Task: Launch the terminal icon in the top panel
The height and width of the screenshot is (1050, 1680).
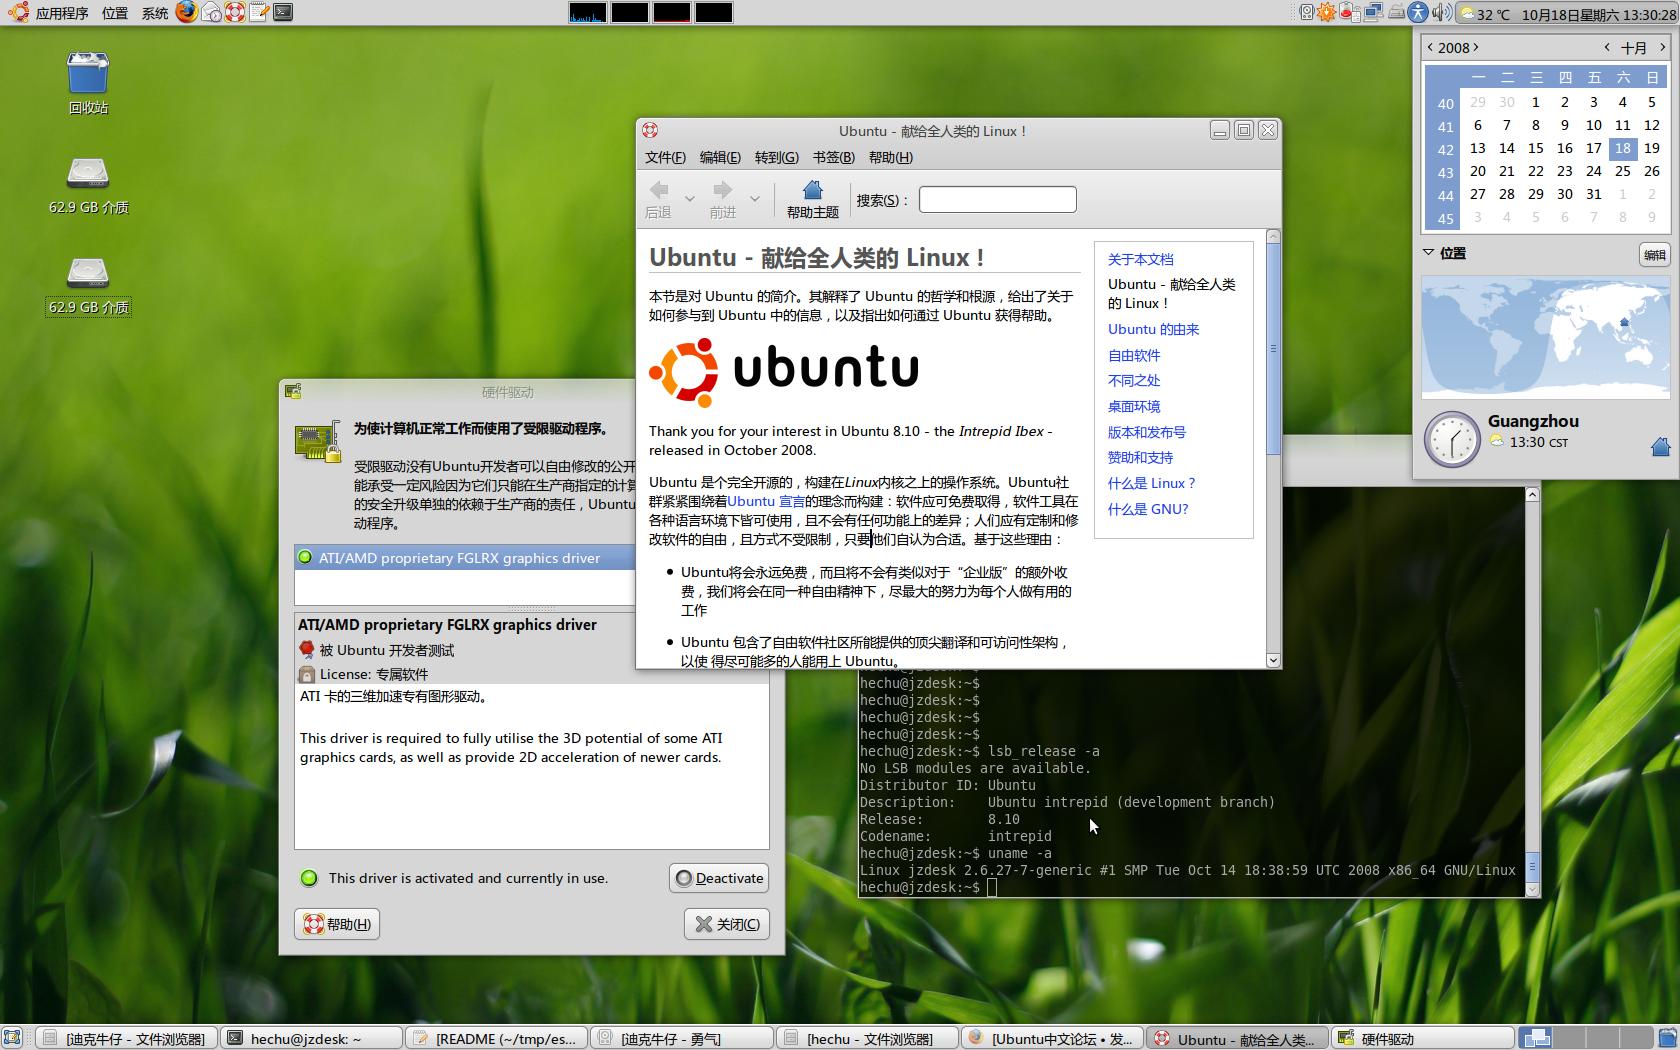Action: pyautogui.click(x=283, y=12)
